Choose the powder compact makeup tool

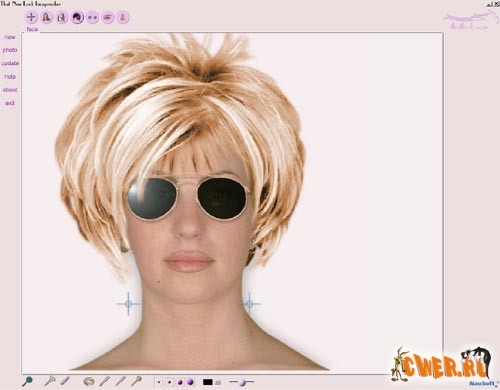pos(89,381)
